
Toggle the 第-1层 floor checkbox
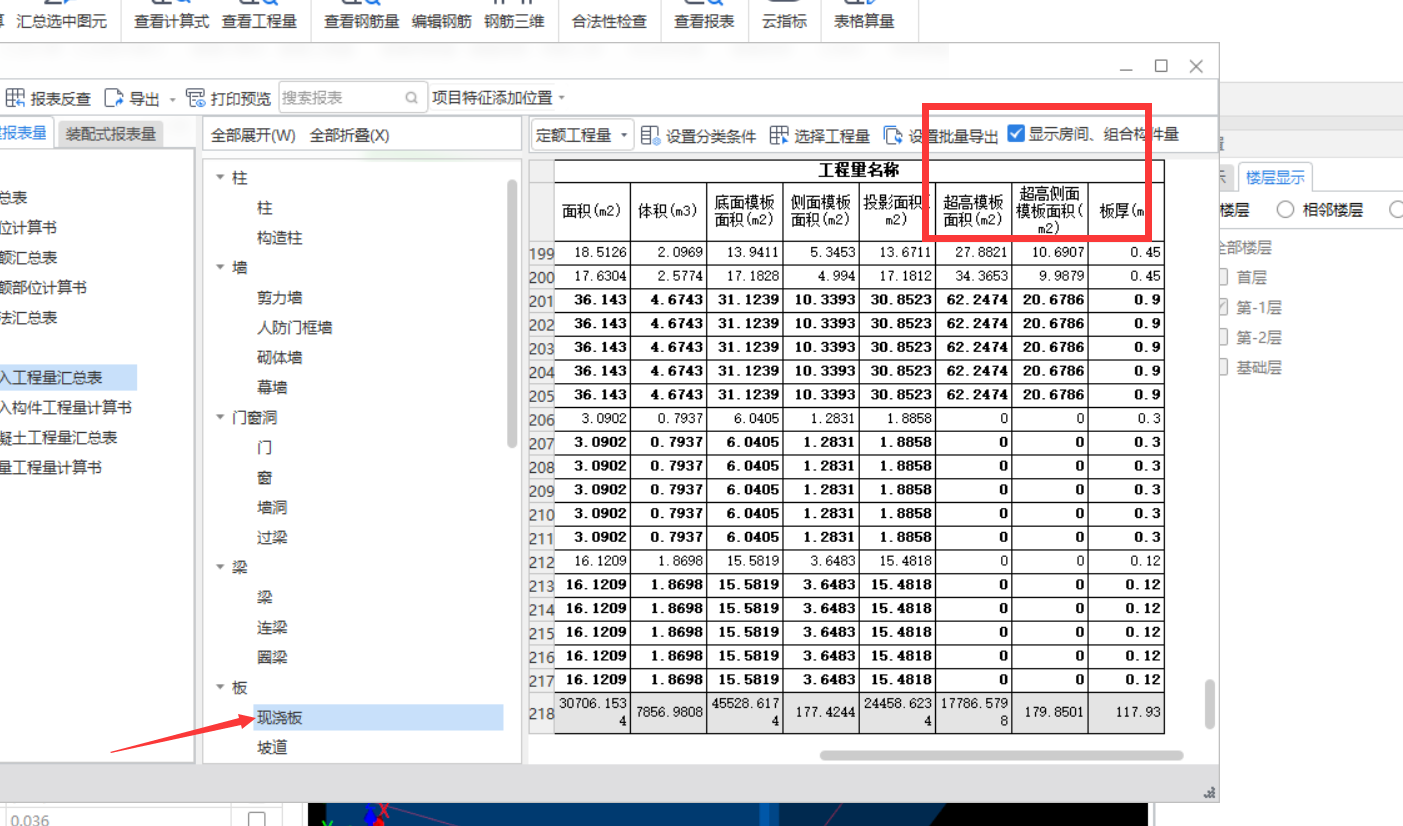[1222, 308]
